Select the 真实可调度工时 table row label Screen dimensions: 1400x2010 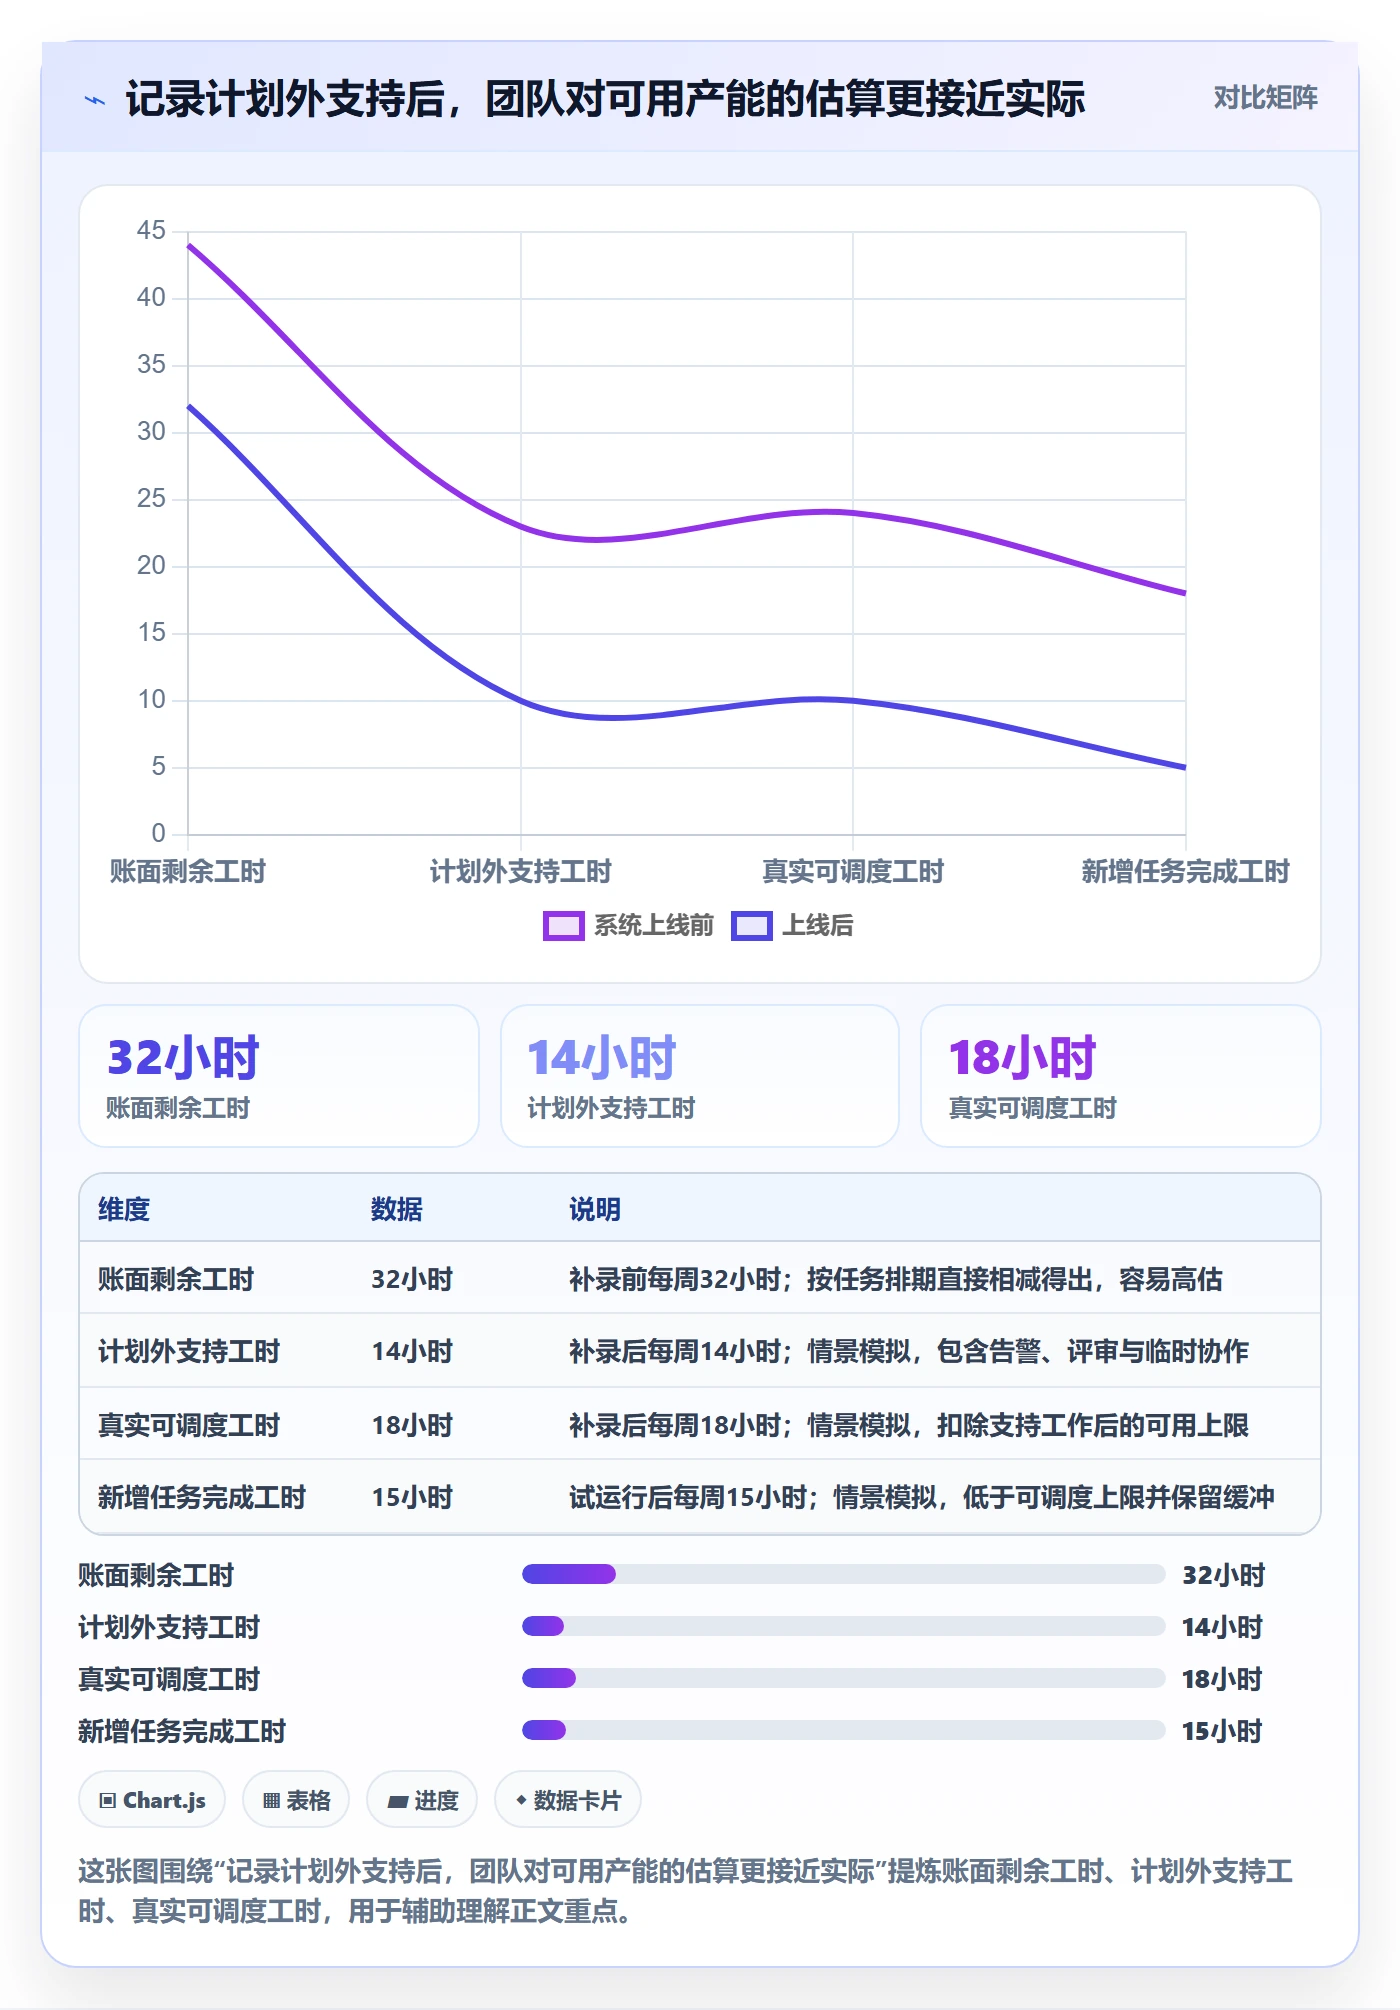point(189,1426)
